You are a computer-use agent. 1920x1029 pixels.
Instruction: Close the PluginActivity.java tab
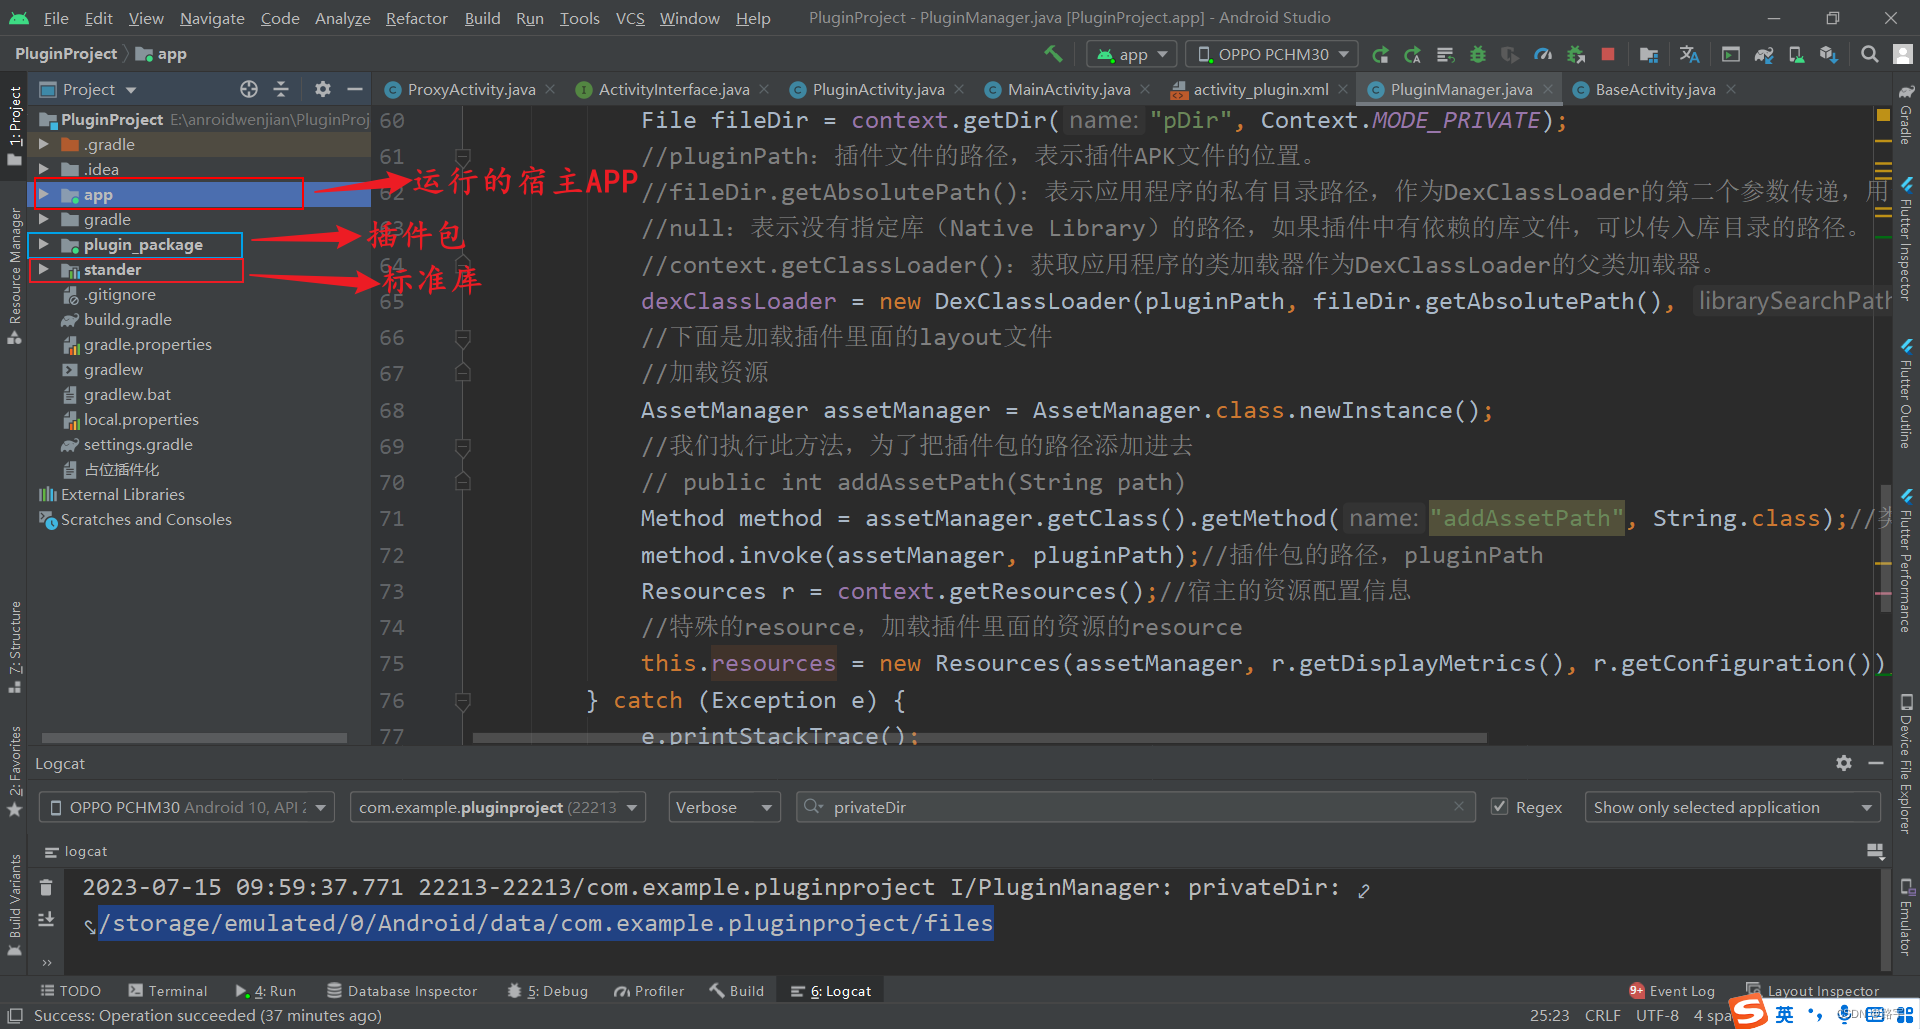tap(959, 89)
